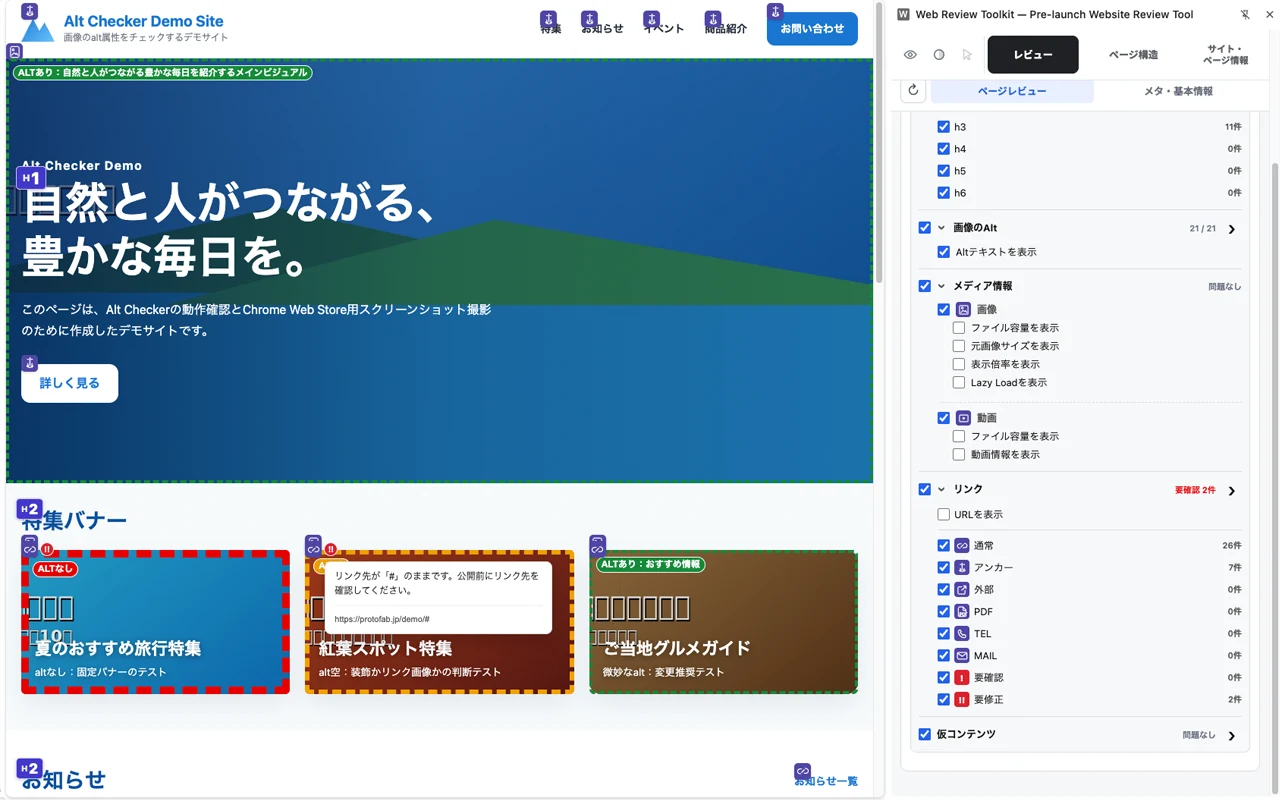Open リンク details right arrow
The width and height of the screenshot is (1280, 800).
(x=1232, y=491)
